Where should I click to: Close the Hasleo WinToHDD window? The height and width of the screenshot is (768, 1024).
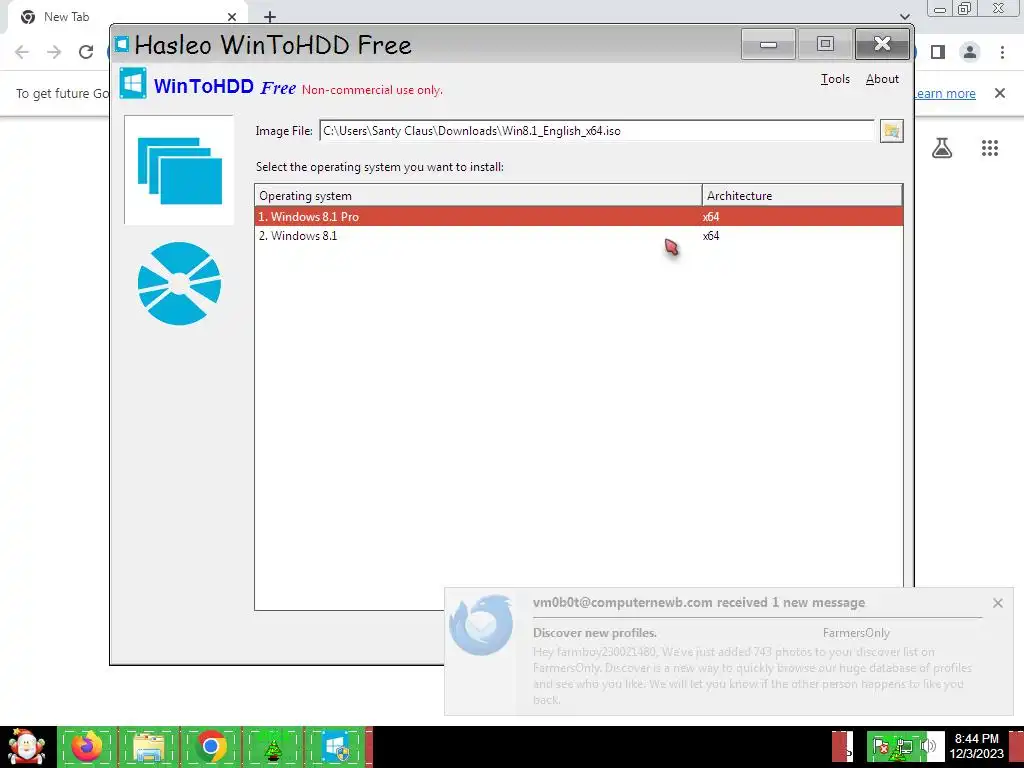[882, 44]
